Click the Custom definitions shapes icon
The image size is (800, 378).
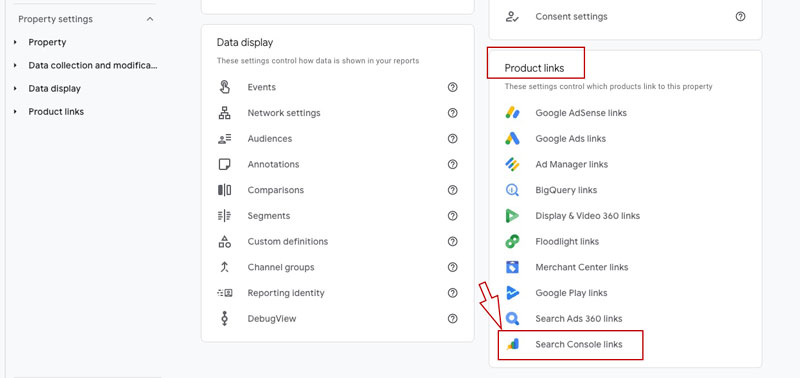224,241
